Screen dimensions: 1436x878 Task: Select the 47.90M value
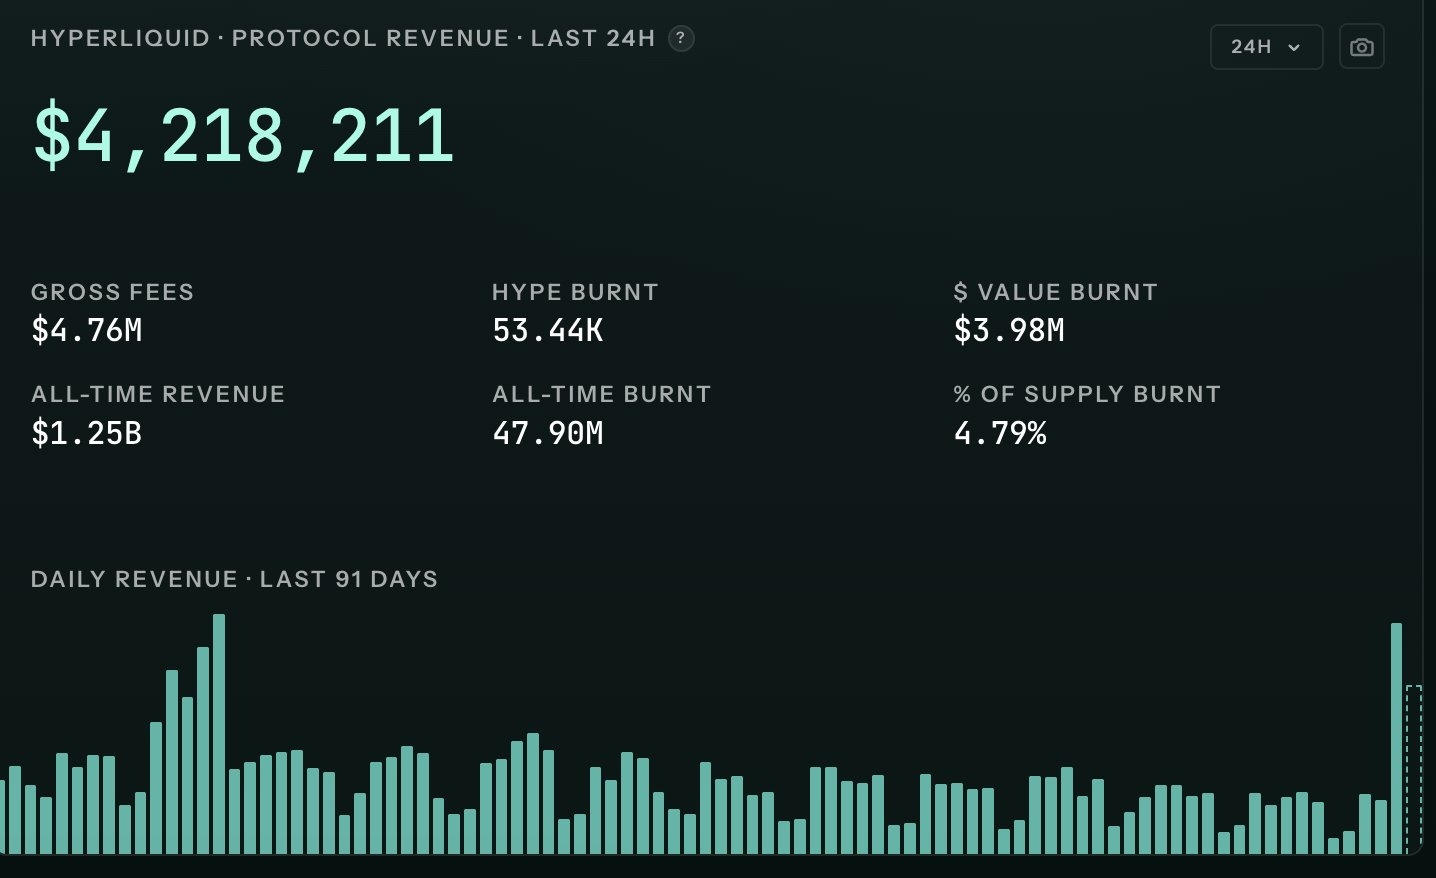[x=548, y=433]
